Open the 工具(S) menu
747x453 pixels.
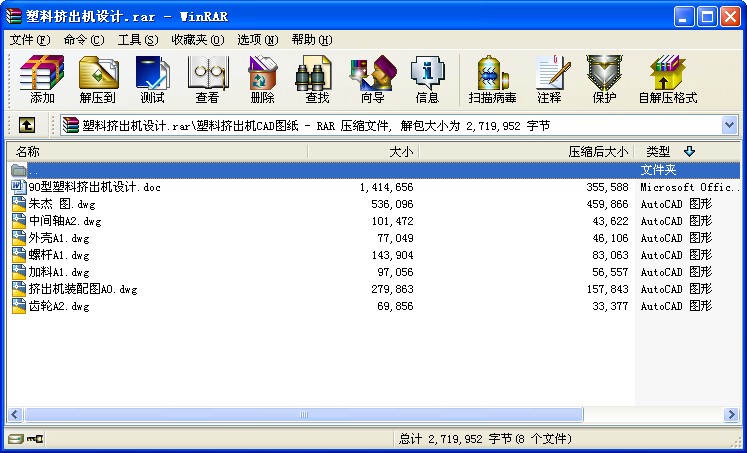138,40
